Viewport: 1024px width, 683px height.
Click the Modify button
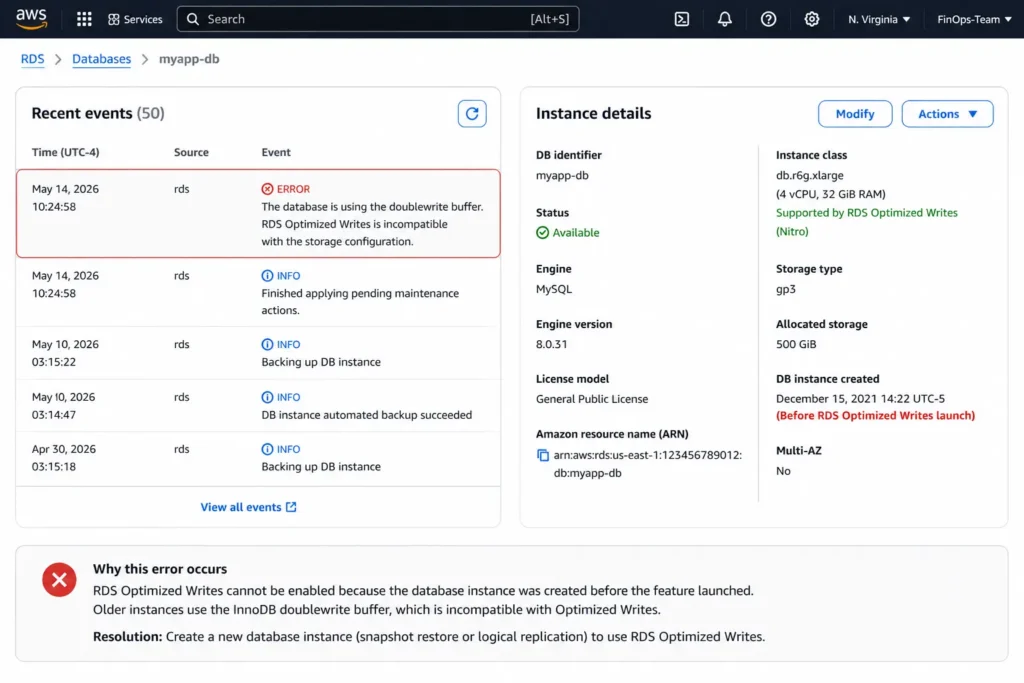[854, 114]
